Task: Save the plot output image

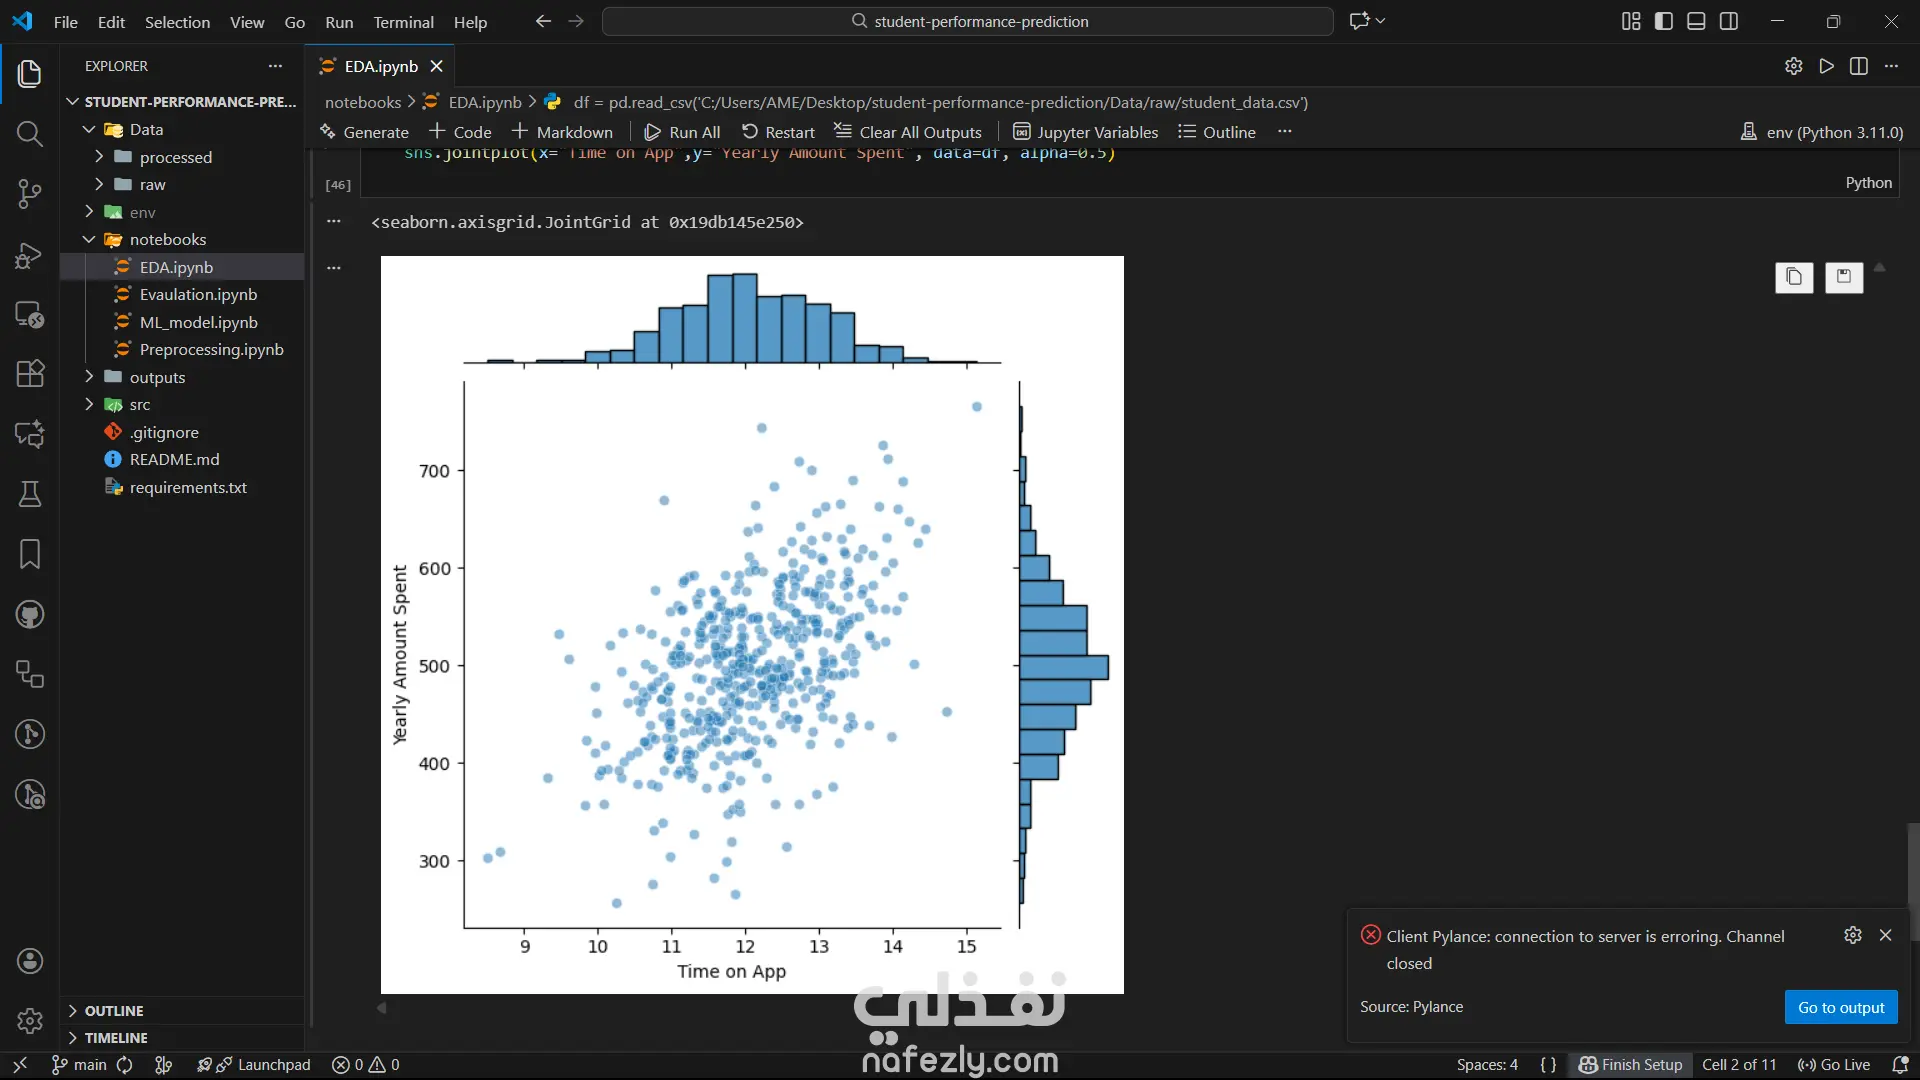Action: (x=1843, y=277)
